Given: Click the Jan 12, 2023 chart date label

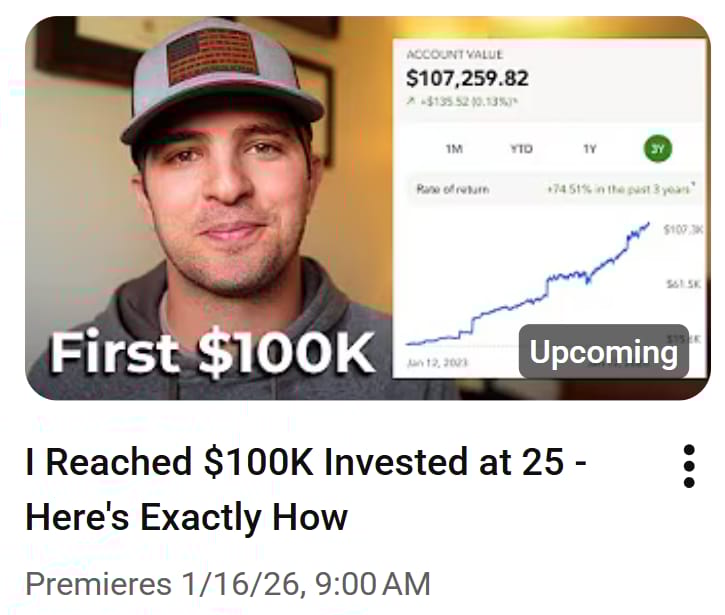Looking at the screenshot, I should 437,363.
